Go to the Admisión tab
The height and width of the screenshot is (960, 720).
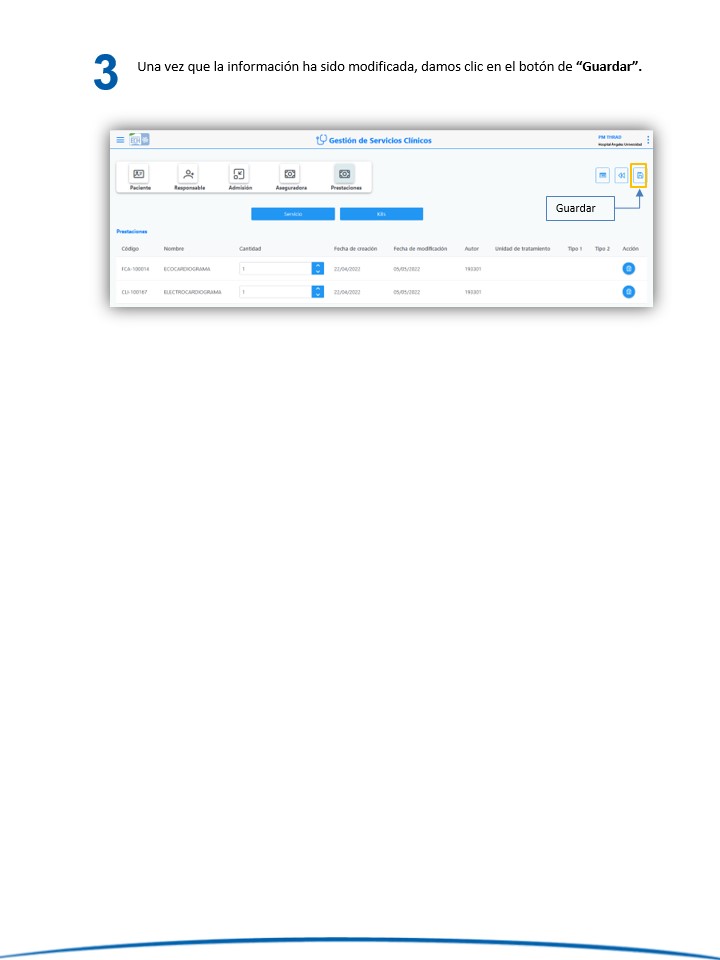pyautogui.click(x=240, y=177)
